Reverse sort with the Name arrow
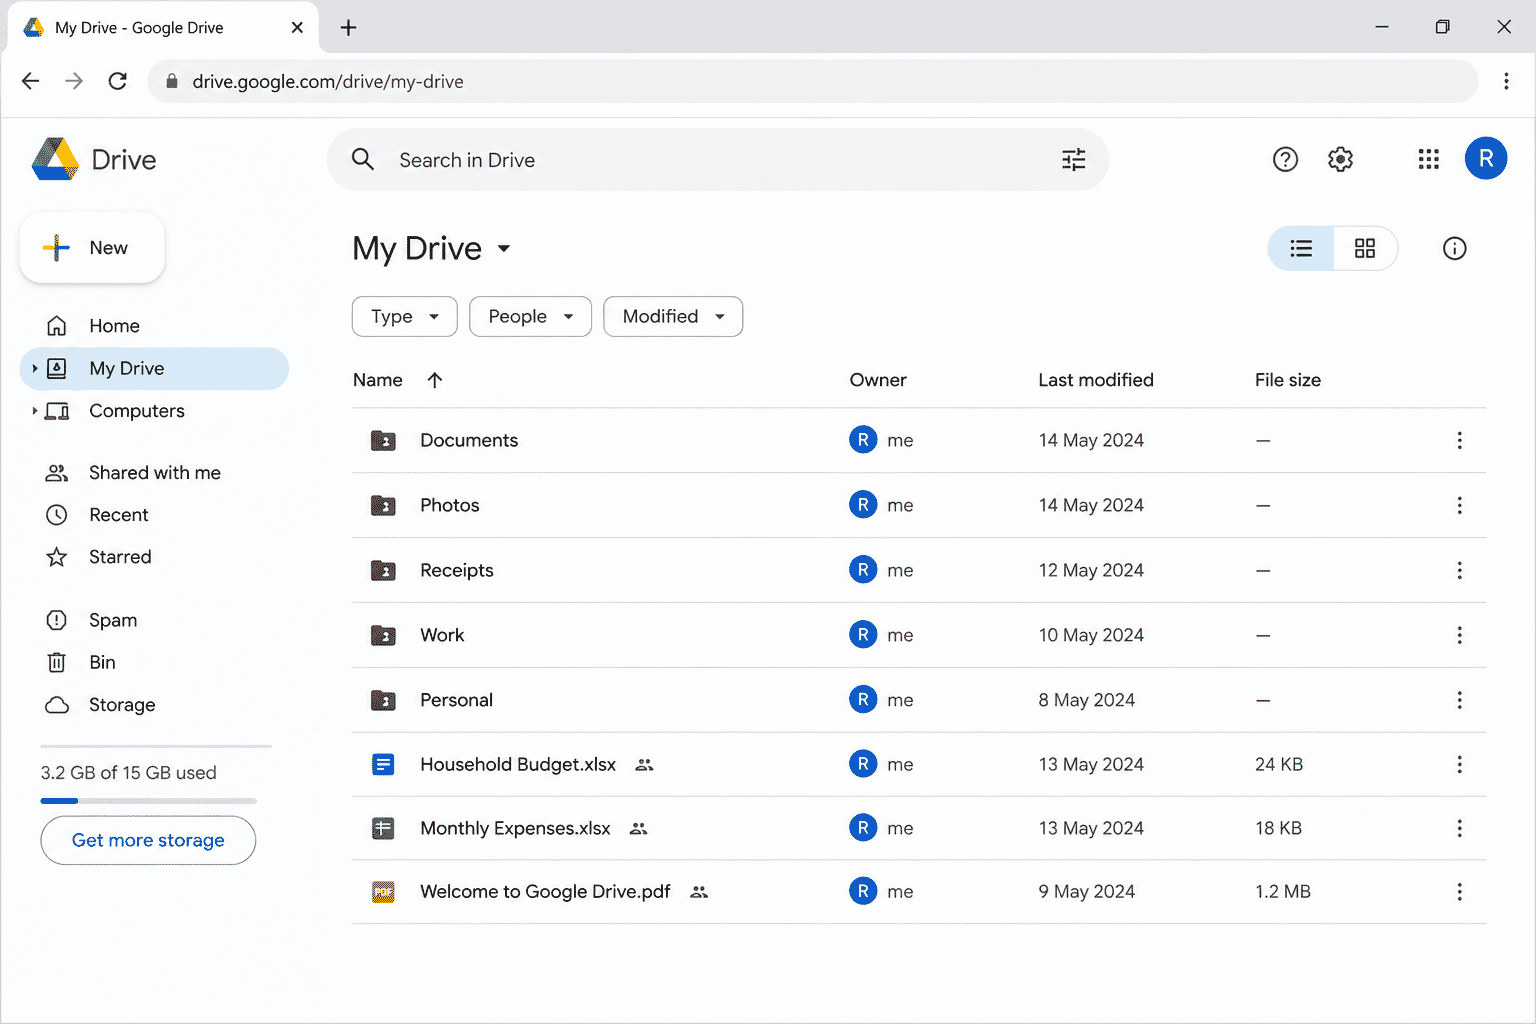Viewport: 1536px width, 1024px height. point(434,380)
